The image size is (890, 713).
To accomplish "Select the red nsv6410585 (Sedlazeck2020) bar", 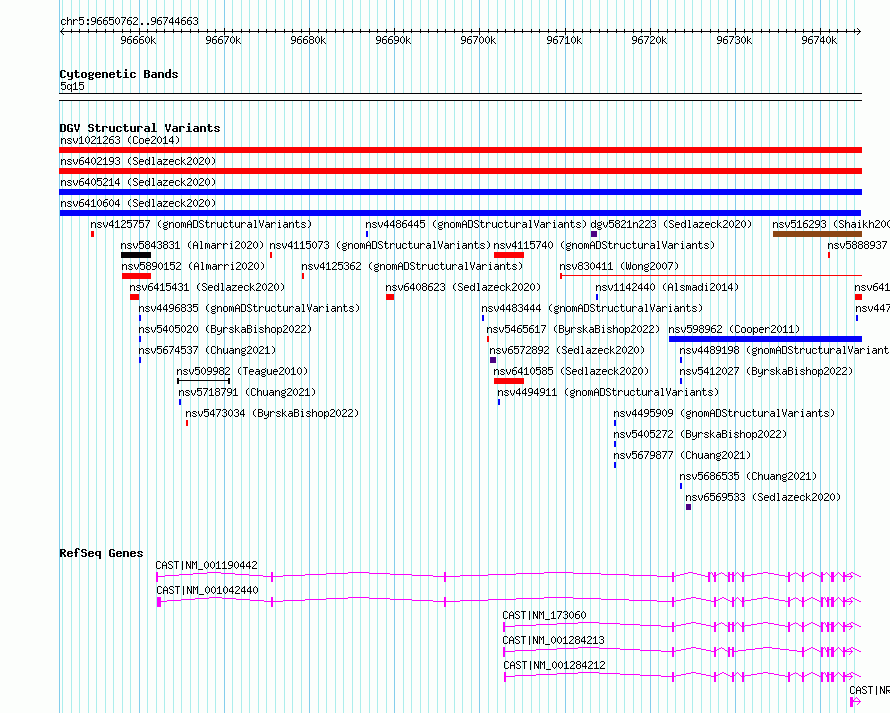I will [509, 381].
